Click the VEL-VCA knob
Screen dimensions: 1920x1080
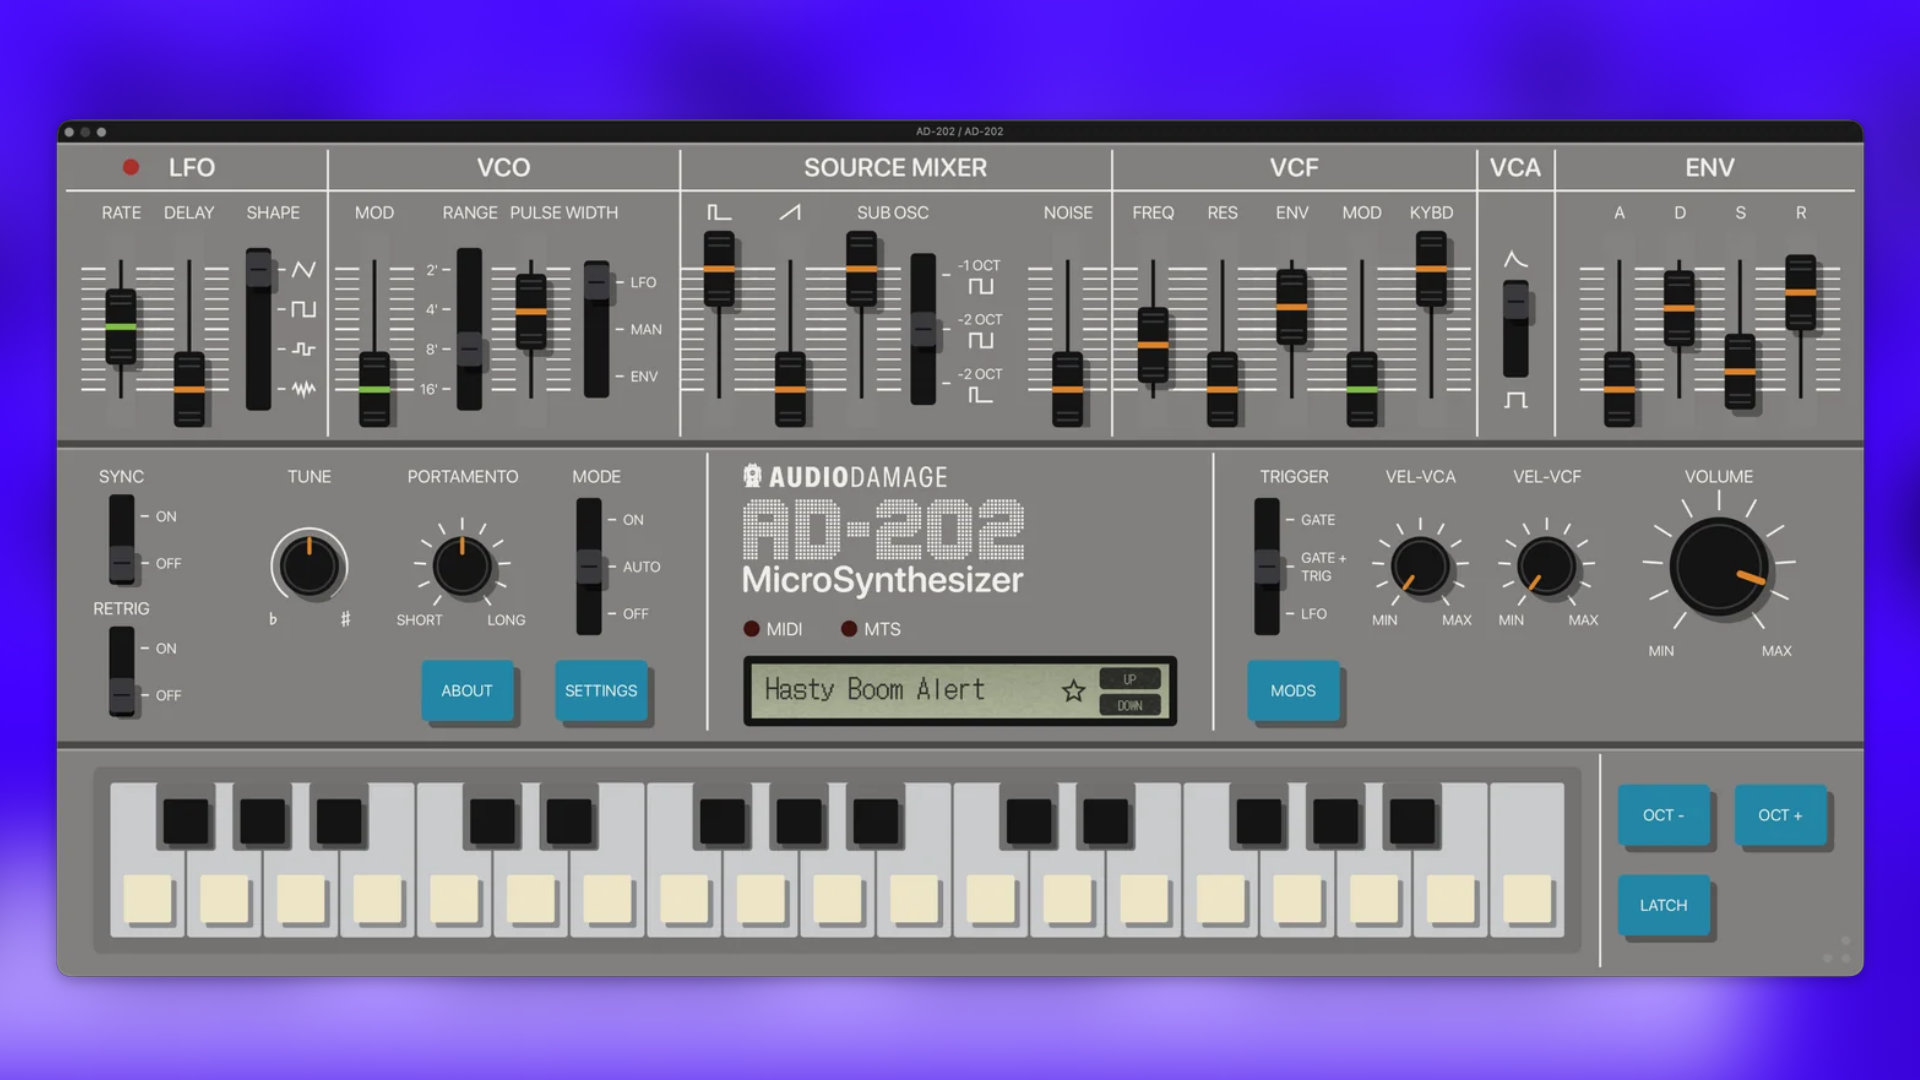pyautogui.click(x=1420, y=566)
